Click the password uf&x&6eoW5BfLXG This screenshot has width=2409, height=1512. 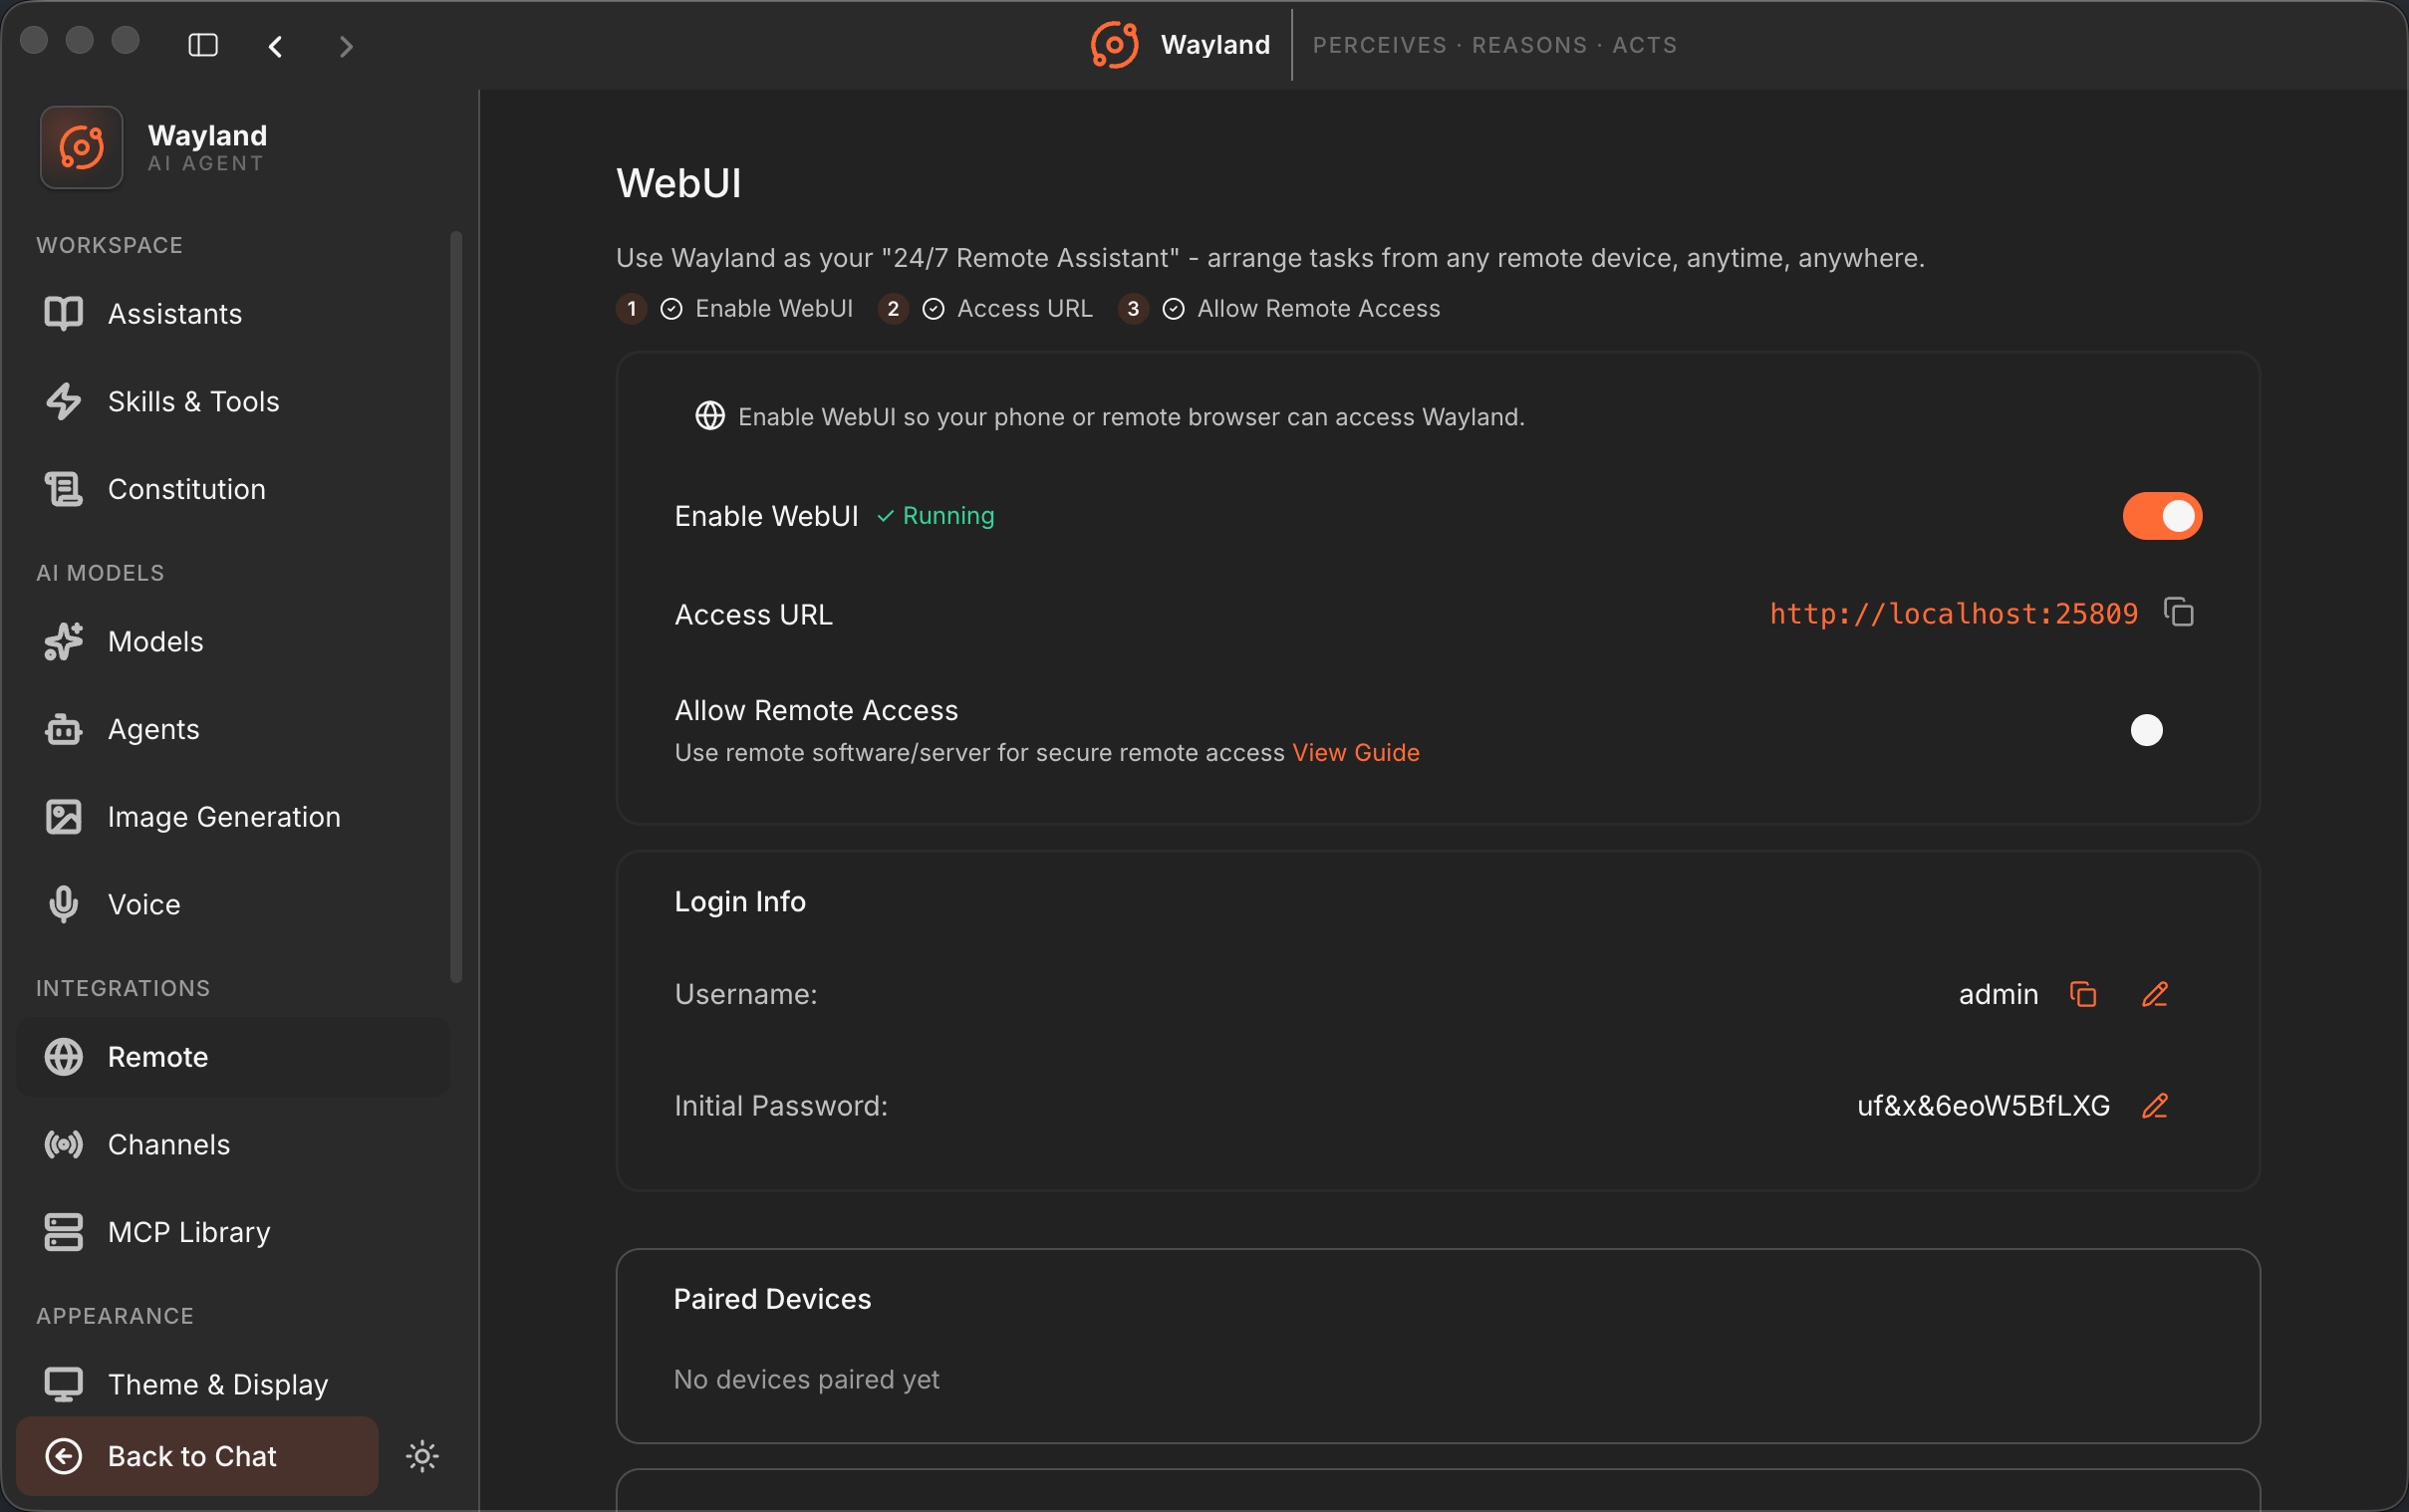[x=1983, y=1106]
